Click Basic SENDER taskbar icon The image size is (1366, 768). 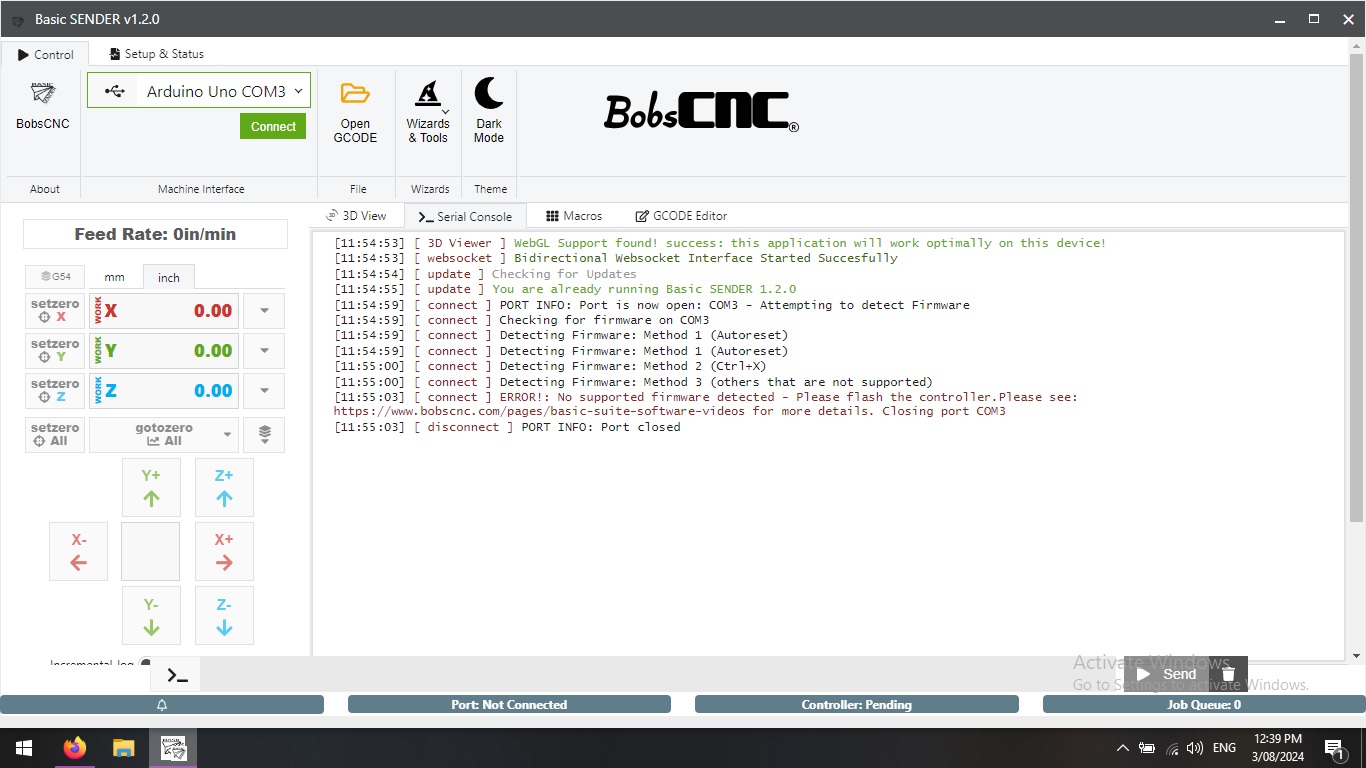coord(173,748)
